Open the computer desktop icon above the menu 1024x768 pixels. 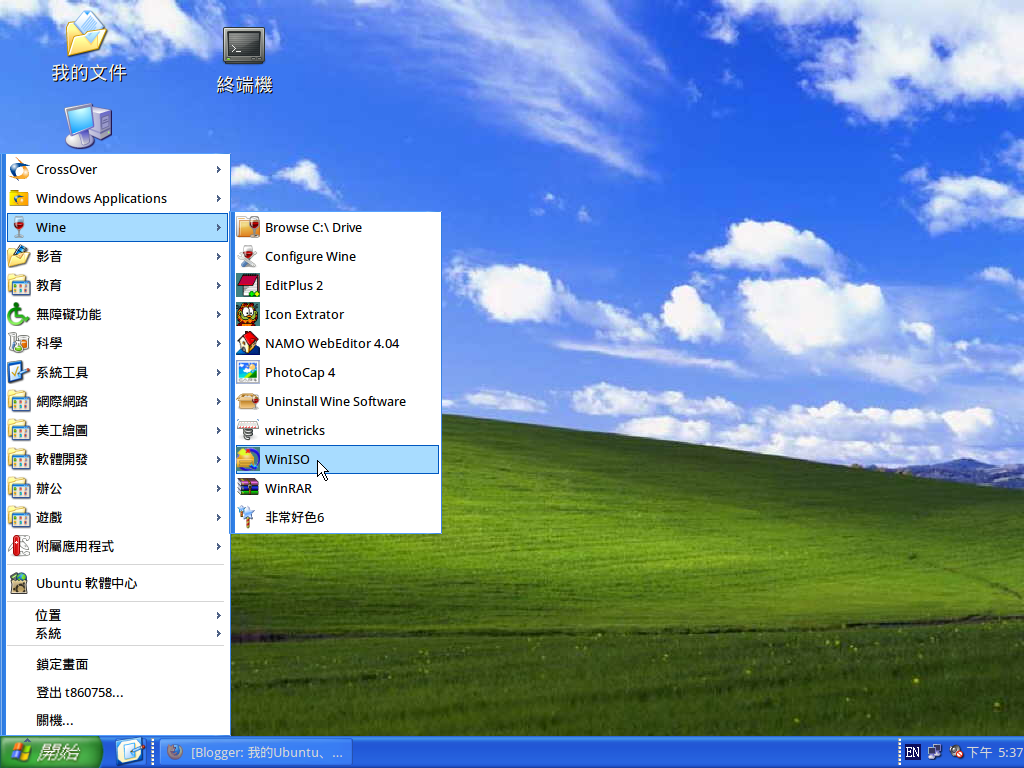[x=88, y=126]
